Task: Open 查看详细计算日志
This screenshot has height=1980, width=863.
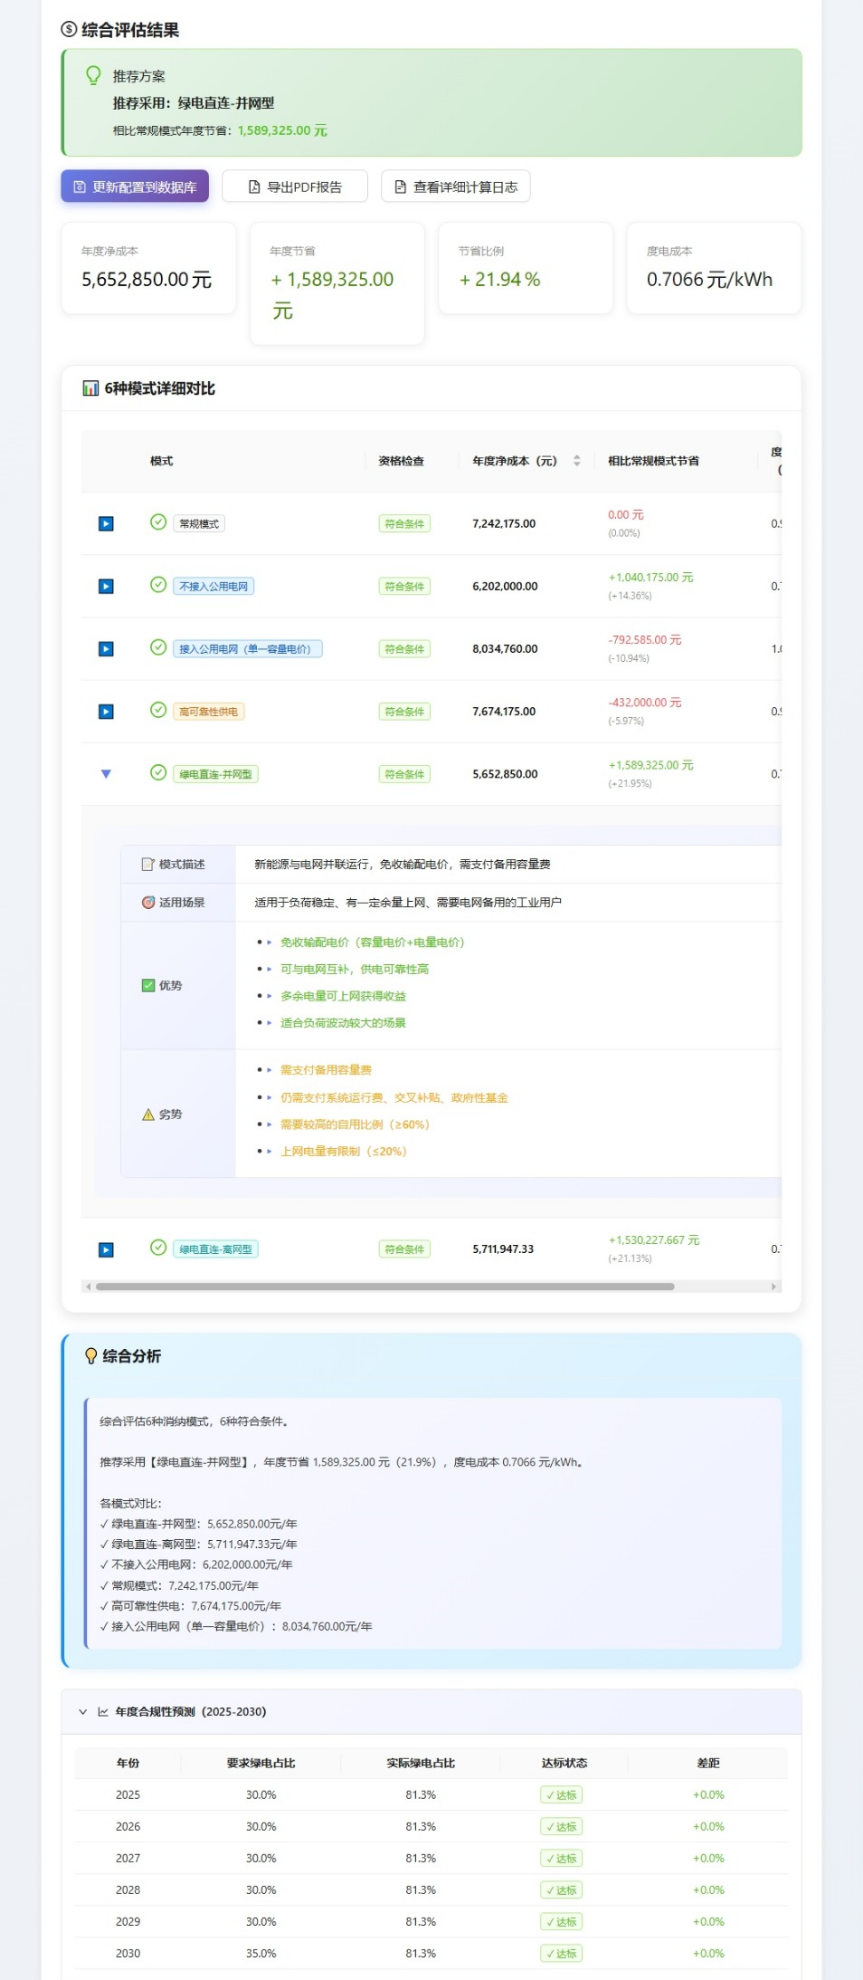Action: coord(456,187)
